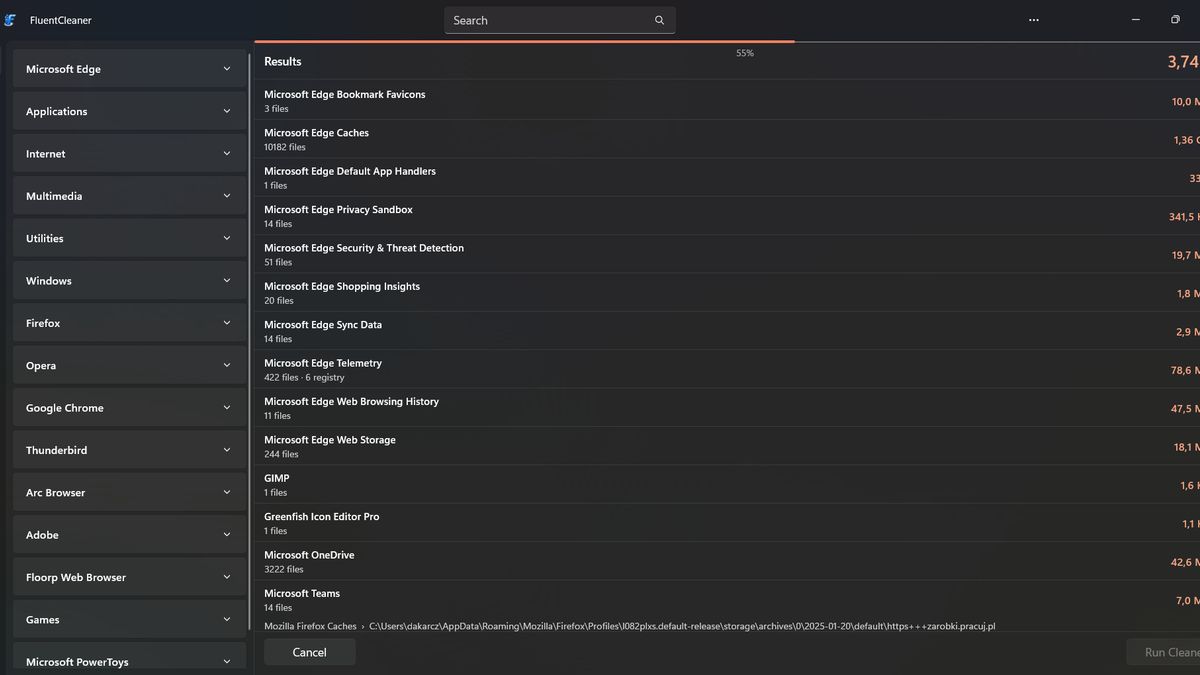
Task: Select Microsoft Edge Web Storage result
Action: click(x=727, y=446)
